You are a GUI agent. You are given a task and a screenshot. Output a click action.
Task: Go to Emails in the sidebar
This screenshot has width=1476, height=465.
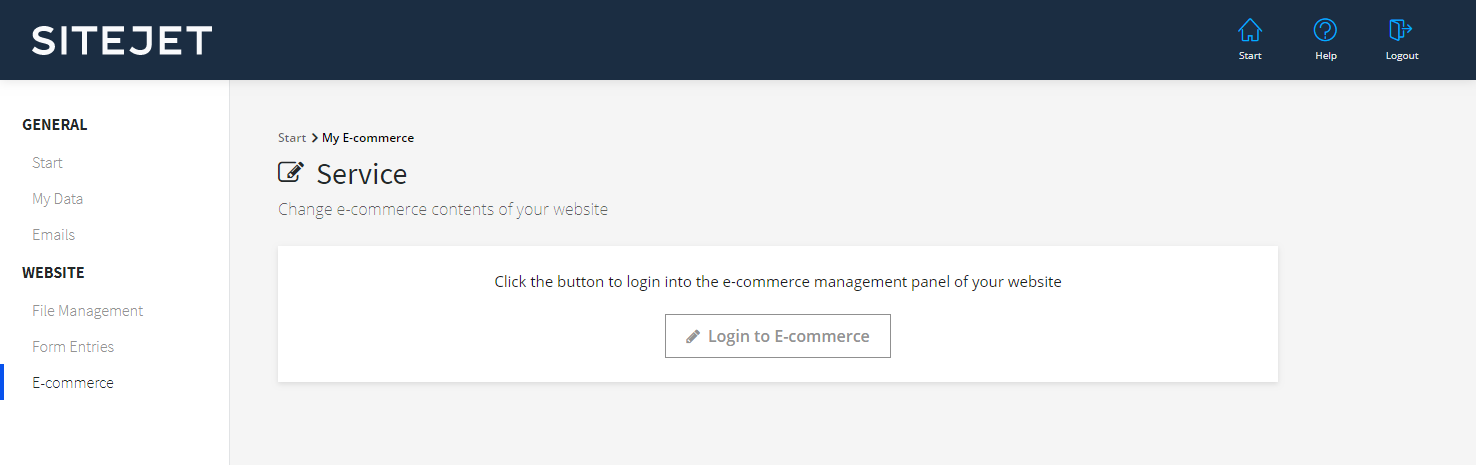[x=53, y=235]
